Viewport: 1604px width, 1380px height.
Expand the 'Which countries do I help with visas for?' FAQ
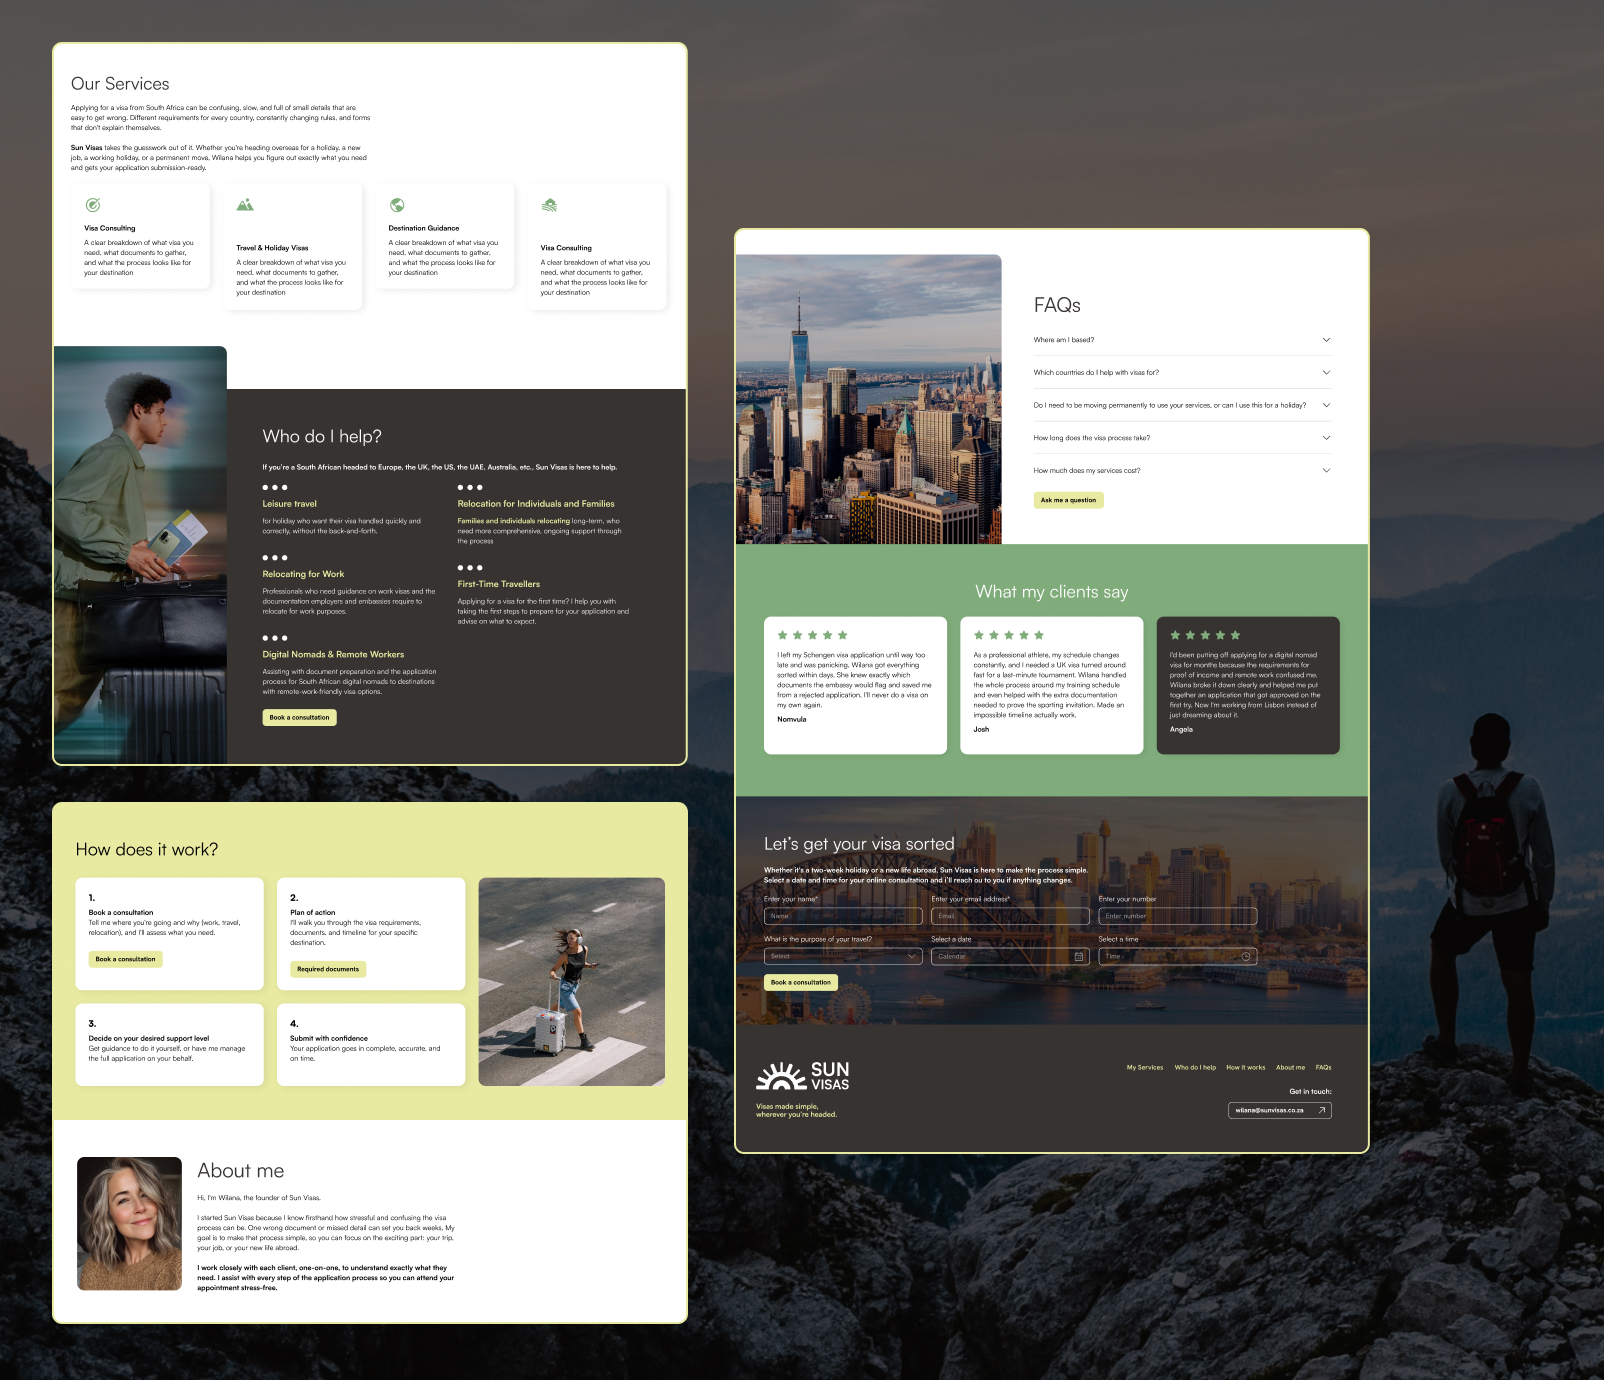1182,373
